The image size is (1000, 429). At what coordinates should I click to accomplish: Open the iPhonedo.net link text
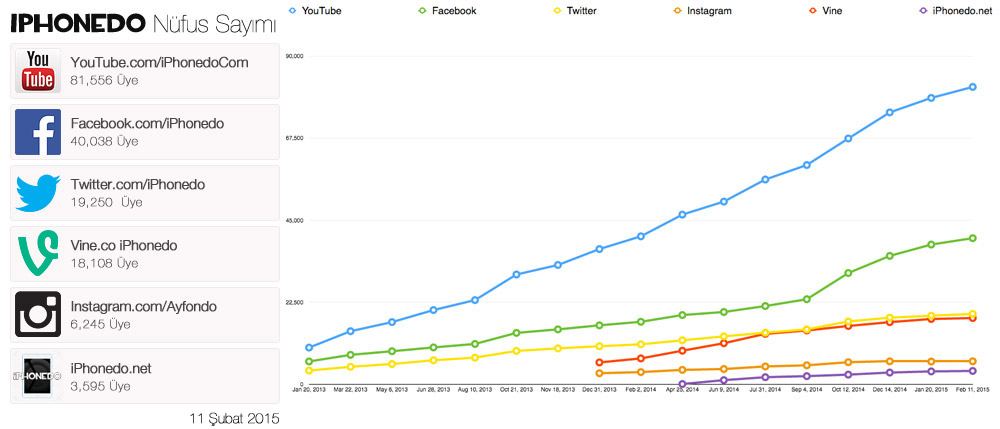click(x=111, y=368)
